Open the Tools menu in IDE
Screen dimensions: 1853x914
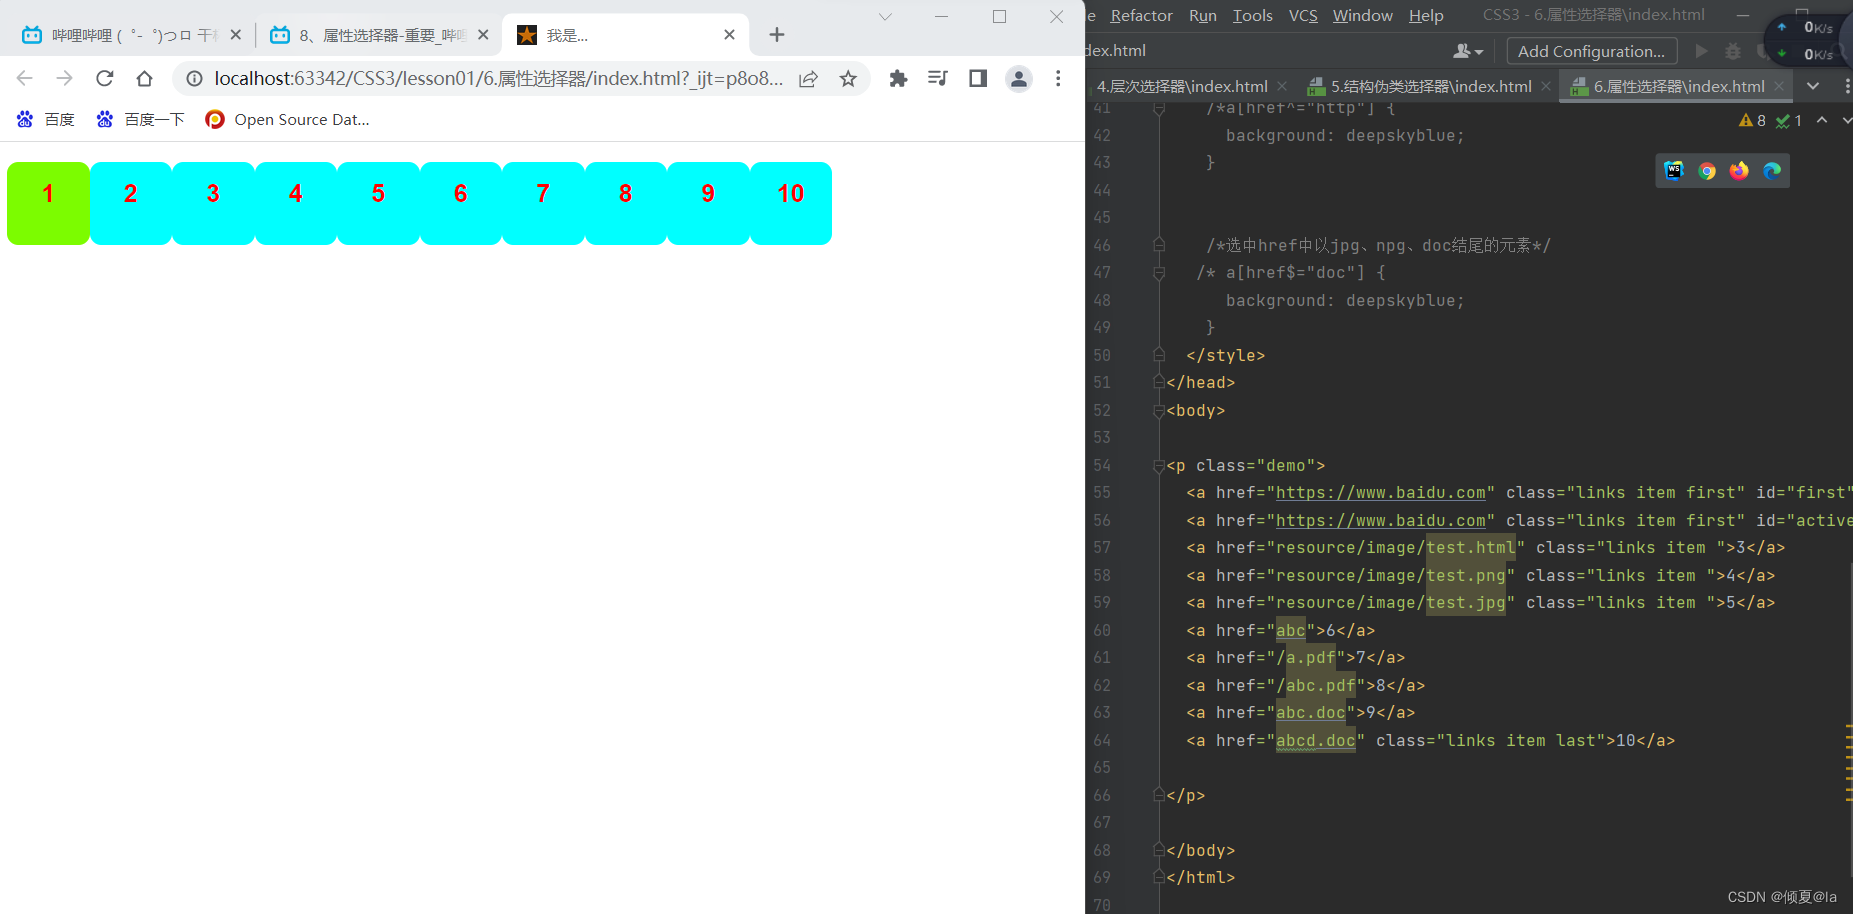click(1253, 15)
